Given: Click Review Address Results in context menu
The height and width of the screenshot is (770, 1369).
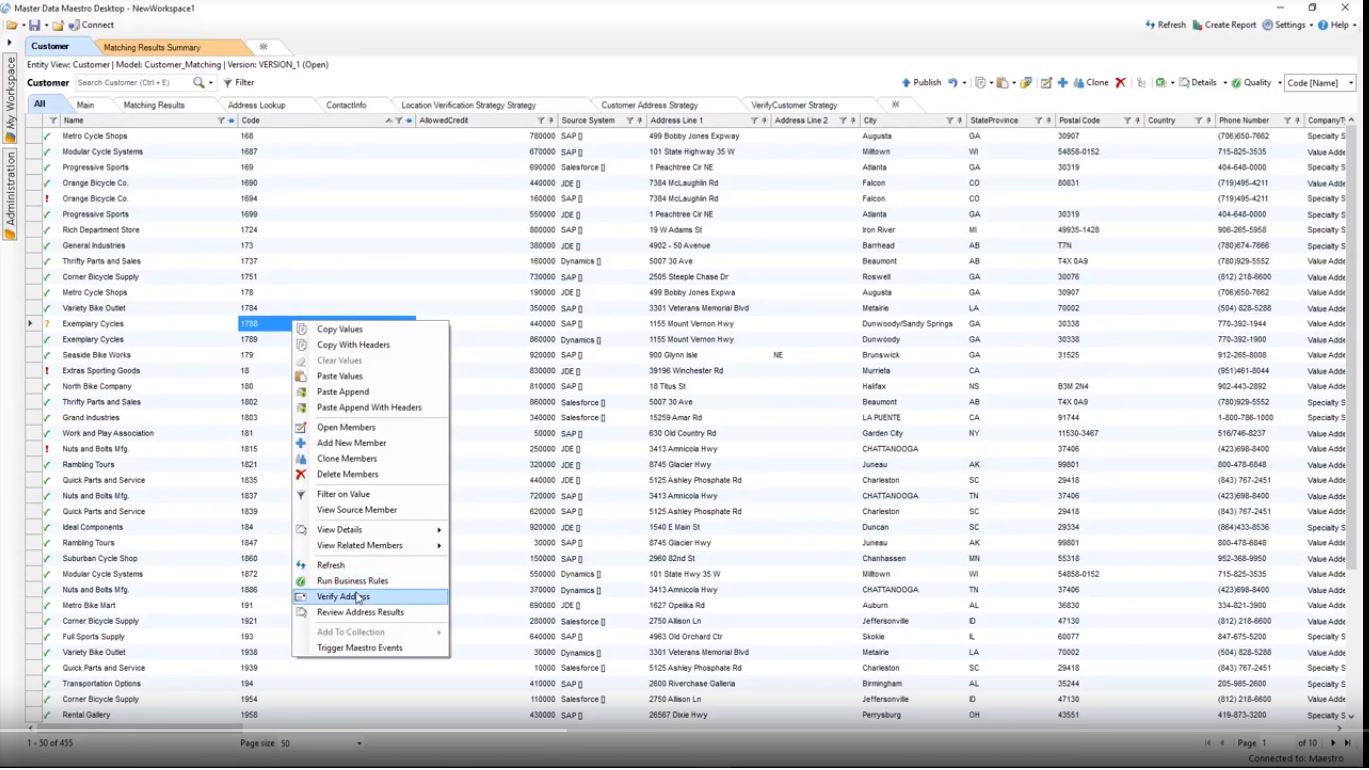Looking at the screenshot, I should [x=360, y=612].
